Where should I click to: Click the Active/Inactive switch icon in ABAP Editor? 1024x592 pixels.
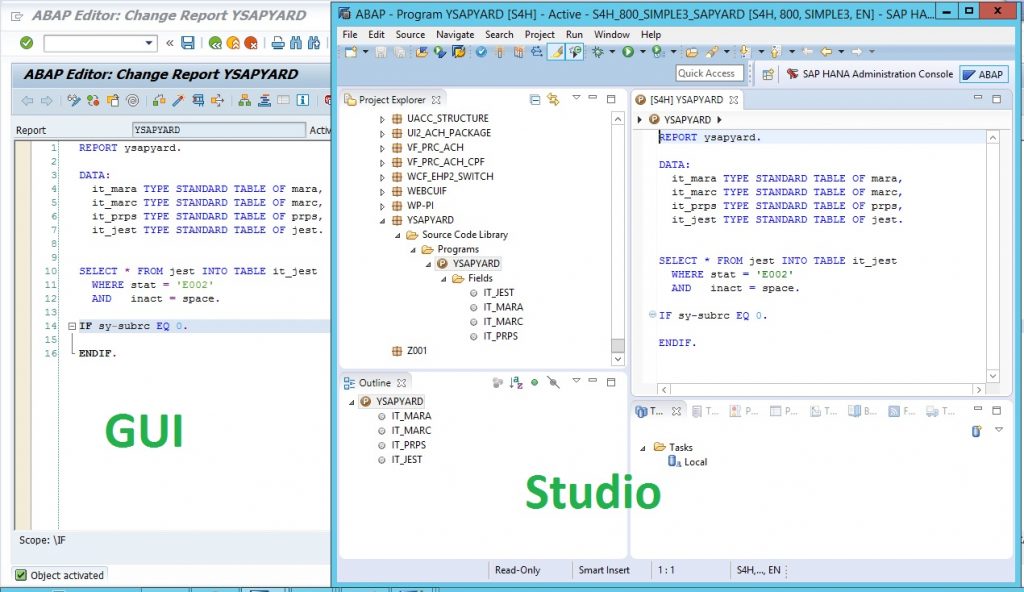(93, 100)
